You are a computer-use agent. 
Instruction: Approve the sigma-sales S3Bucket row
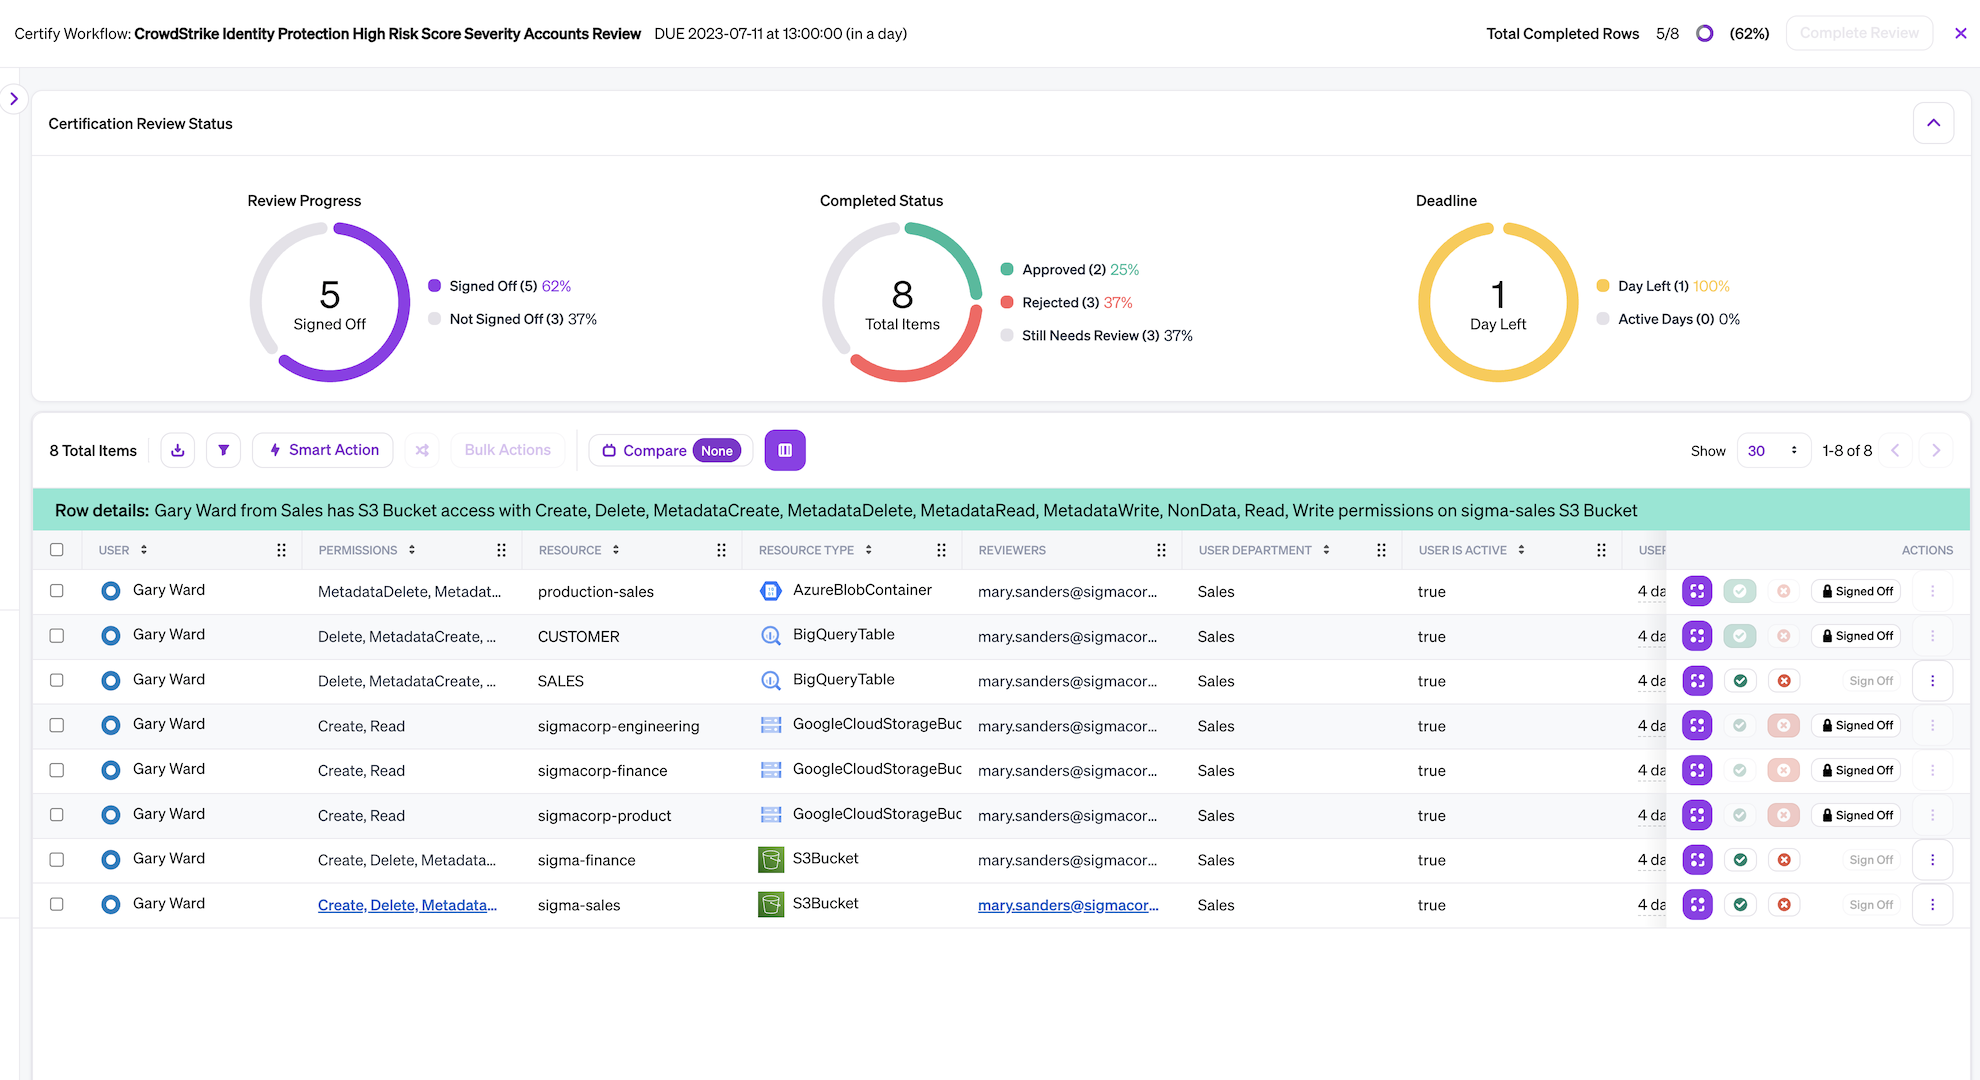(1740, 905)
